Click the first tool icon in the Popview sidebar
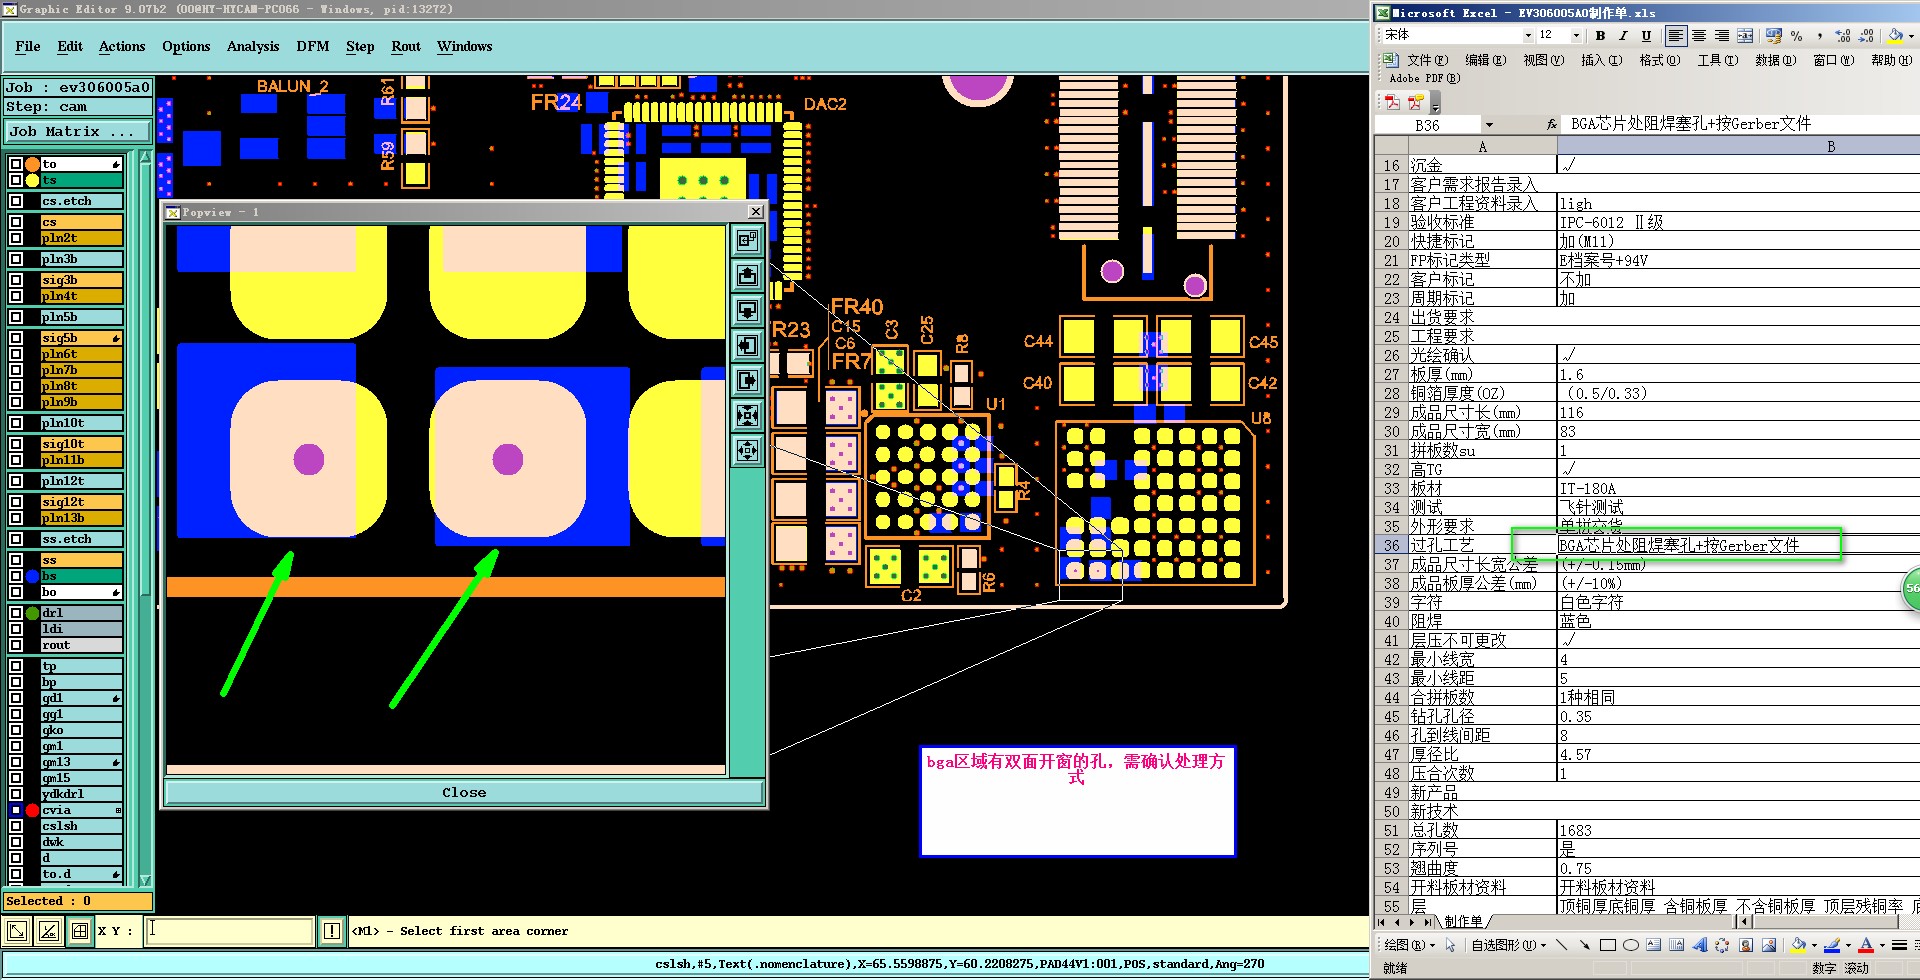This screenshot has width=1920, height=980. (747, 240)
